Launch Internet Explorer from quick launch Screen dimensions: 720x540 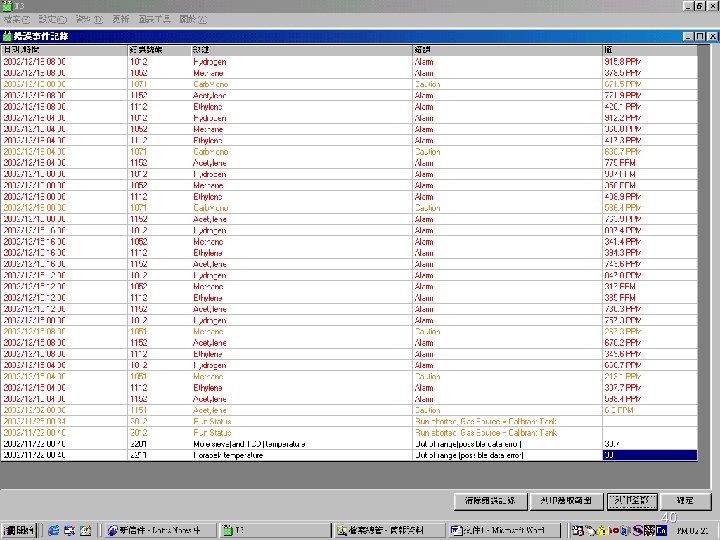pos(54,530)
